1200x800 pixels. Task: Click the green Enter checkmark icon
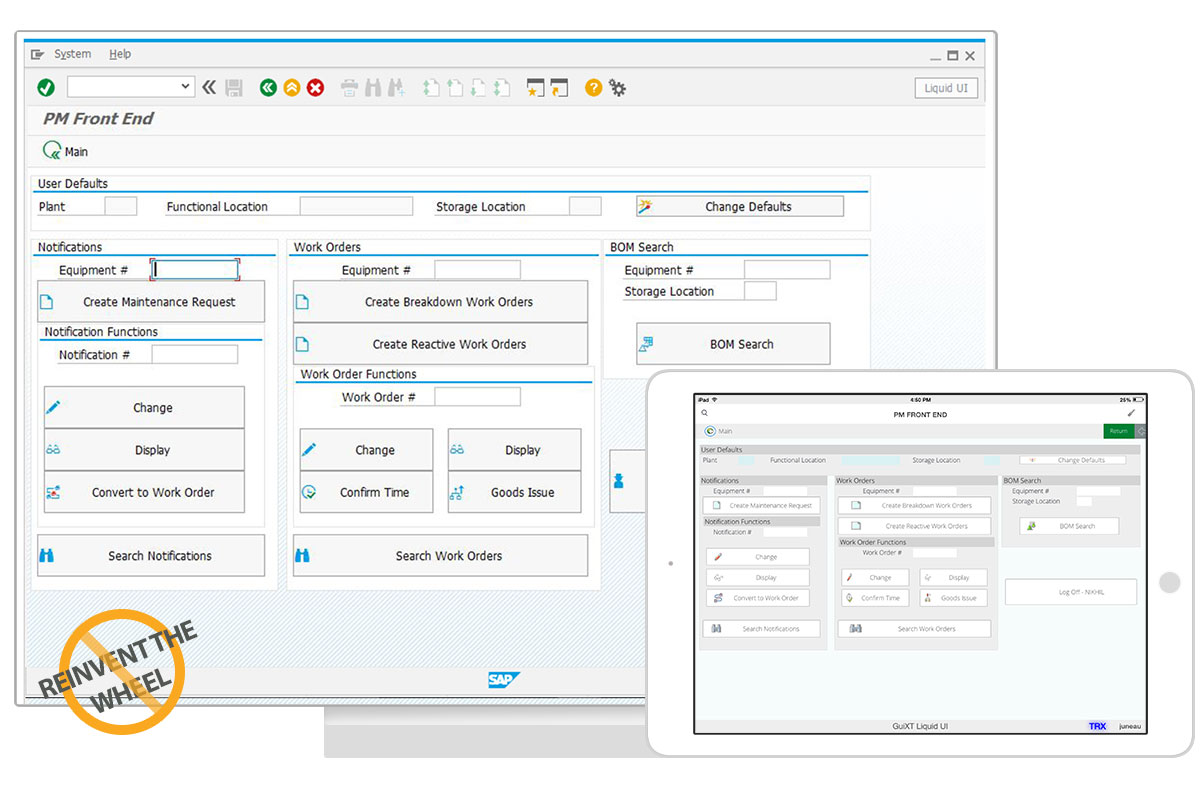pos(46,88)
